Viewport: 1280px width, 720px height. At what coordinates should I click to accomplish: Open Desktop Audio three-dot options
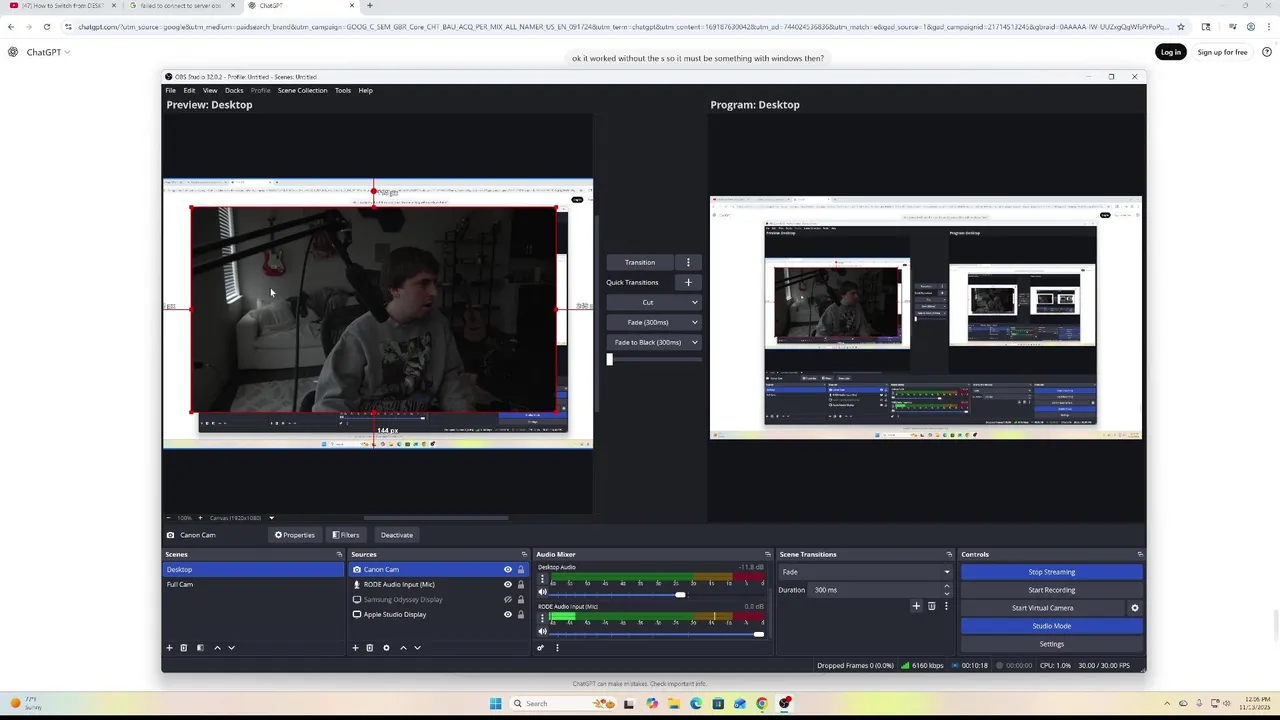pyautogui.click(x=543, y=579)
